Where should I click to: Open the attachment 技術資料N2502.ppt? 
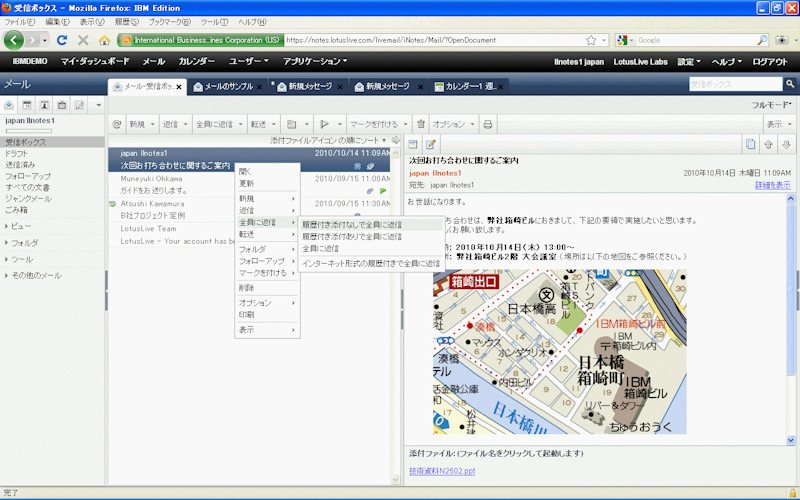(442, 471)
